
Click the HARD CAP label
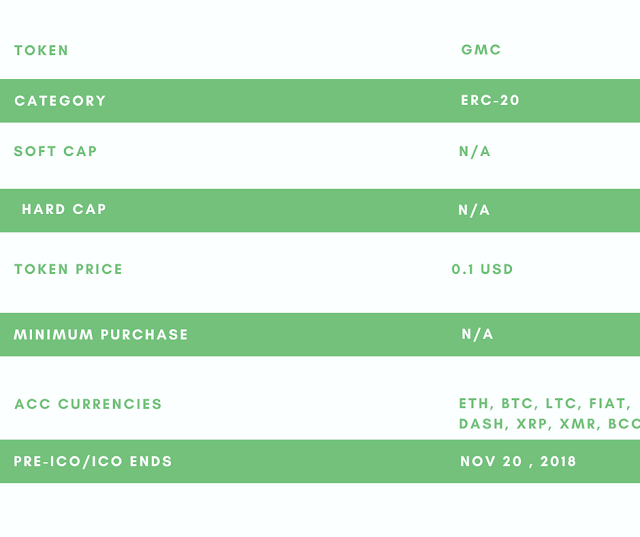coord(64,210)
